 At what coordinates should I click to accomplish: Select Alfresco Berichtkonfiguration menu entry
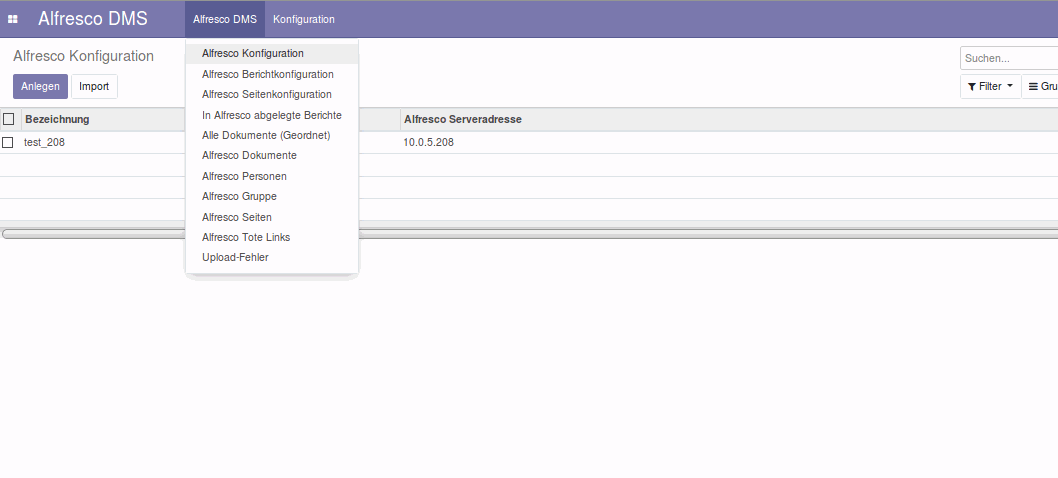272,74
